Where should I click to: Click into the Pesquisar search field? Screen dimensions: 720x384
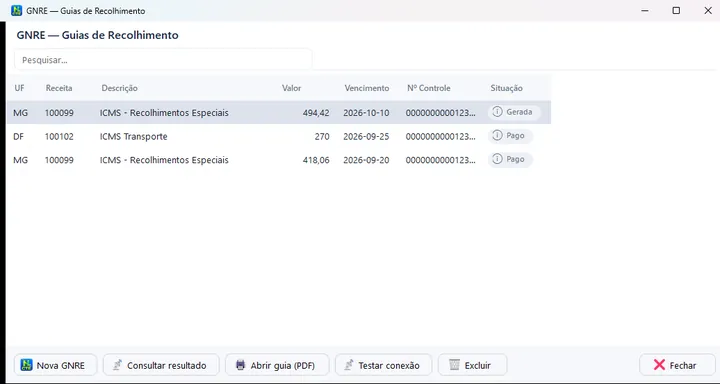(x=163, y=60)
